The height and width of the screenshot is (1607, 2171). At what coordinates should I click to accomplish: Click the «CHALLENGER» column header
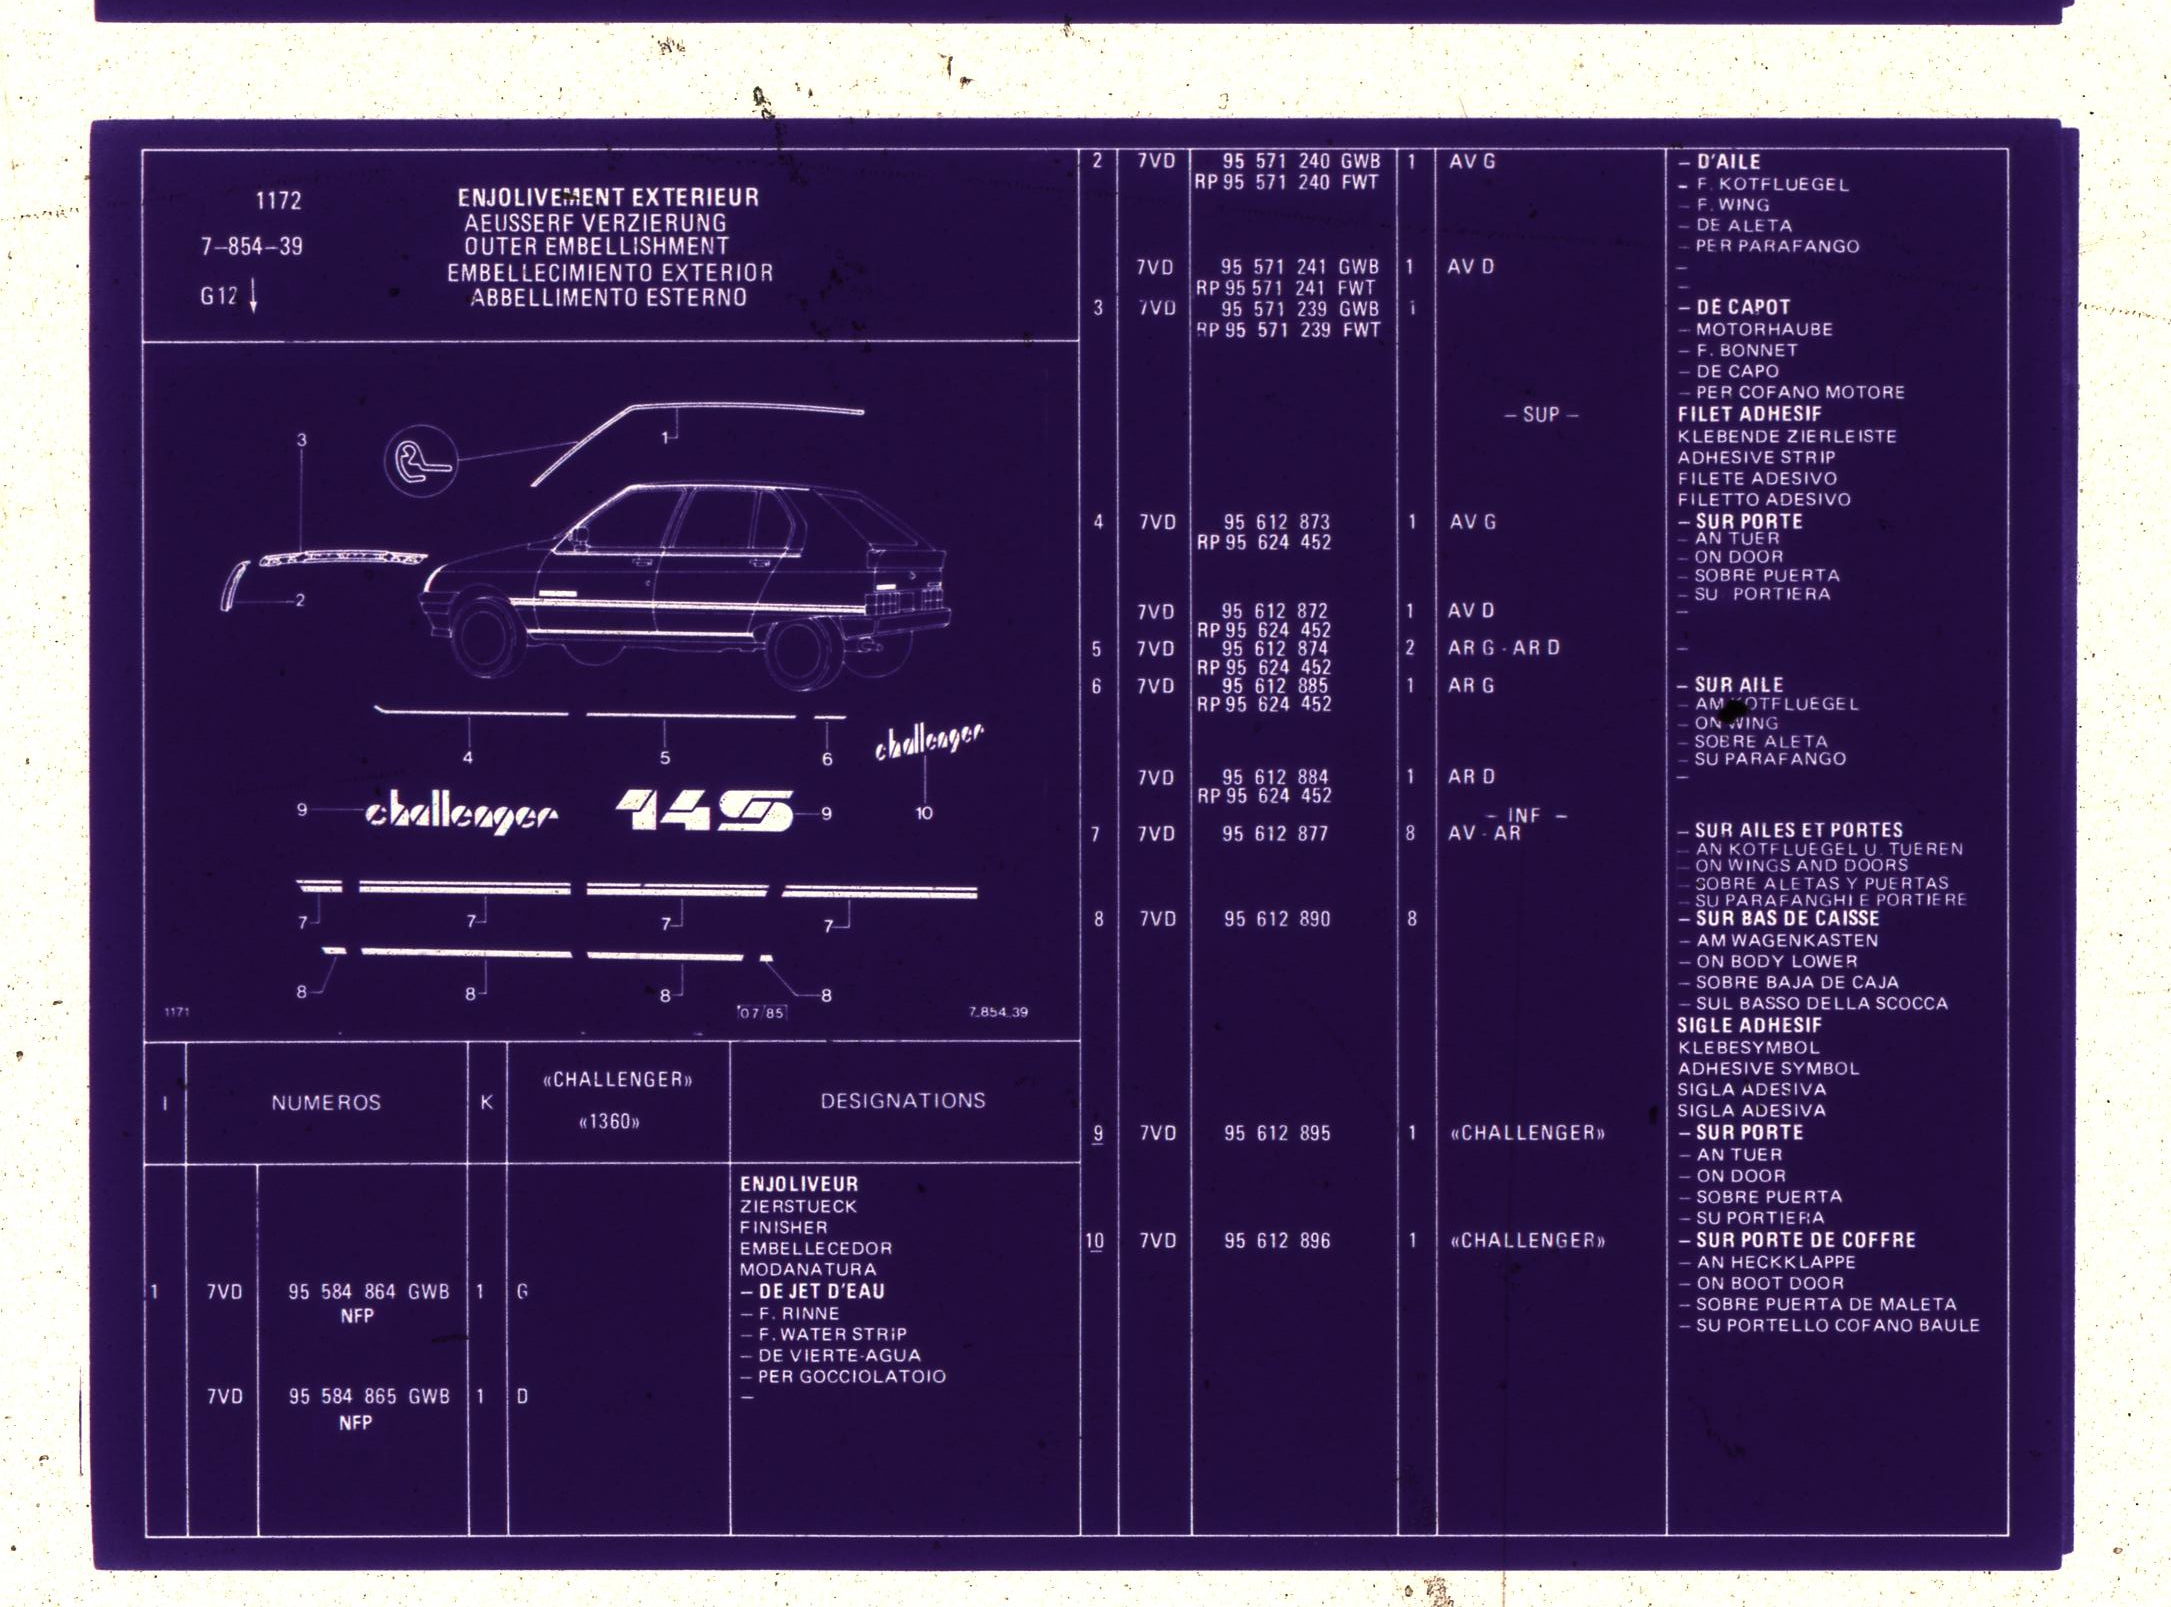pos(618,1079)
